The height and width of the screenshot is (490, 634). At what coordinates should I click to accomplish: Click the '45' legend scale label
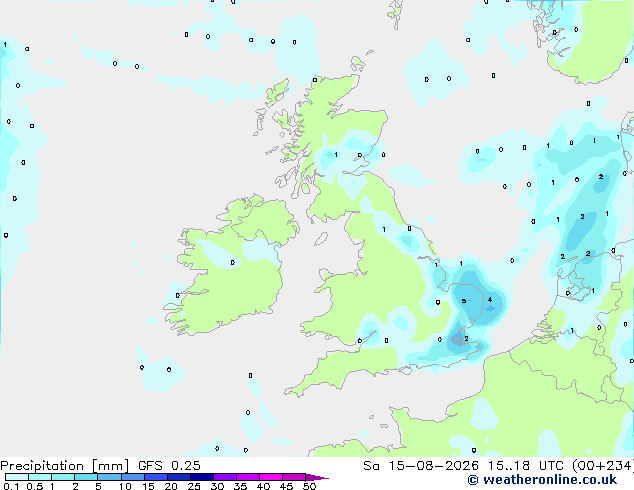coord(287,486)
